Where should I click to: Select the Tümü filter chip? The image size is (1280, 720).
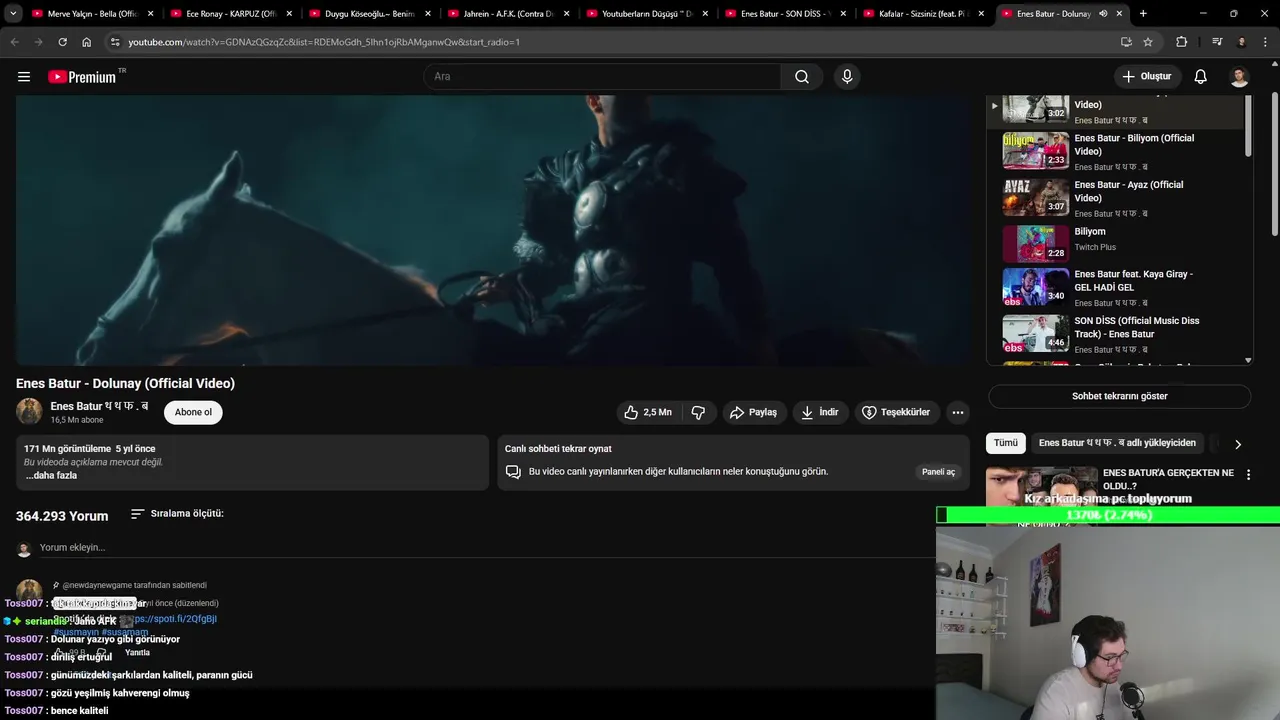pyautogui.click(x=1006, y=443)
